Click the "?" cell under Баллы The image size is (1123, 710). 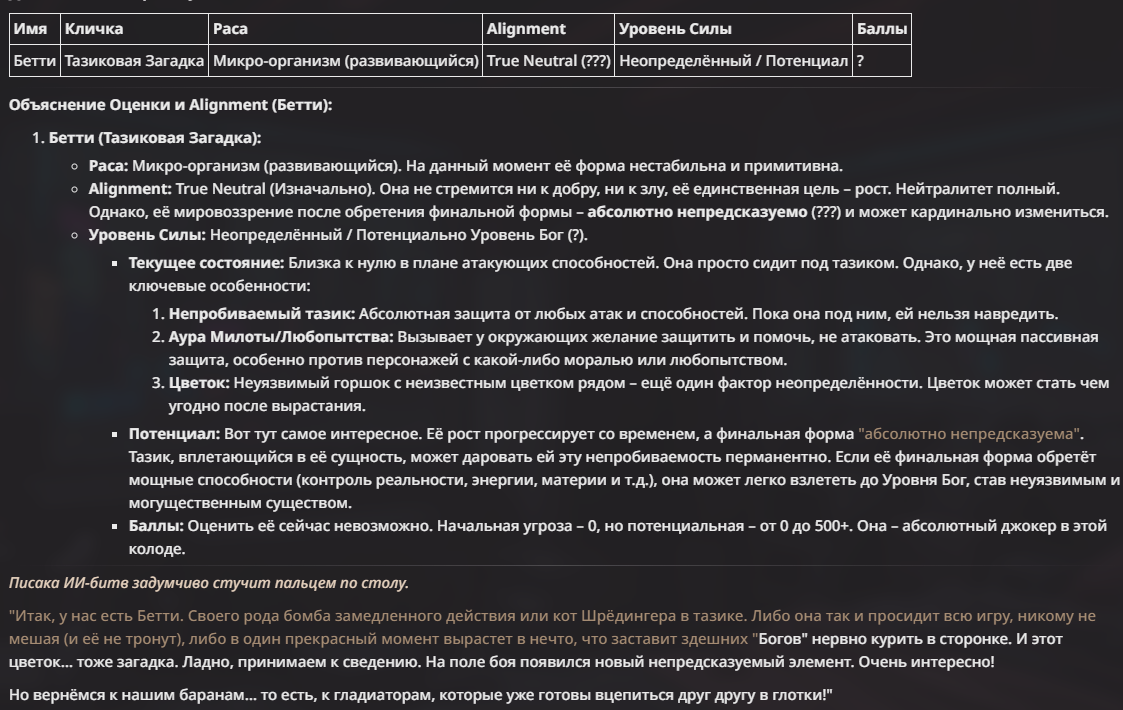tap(882, 61)
